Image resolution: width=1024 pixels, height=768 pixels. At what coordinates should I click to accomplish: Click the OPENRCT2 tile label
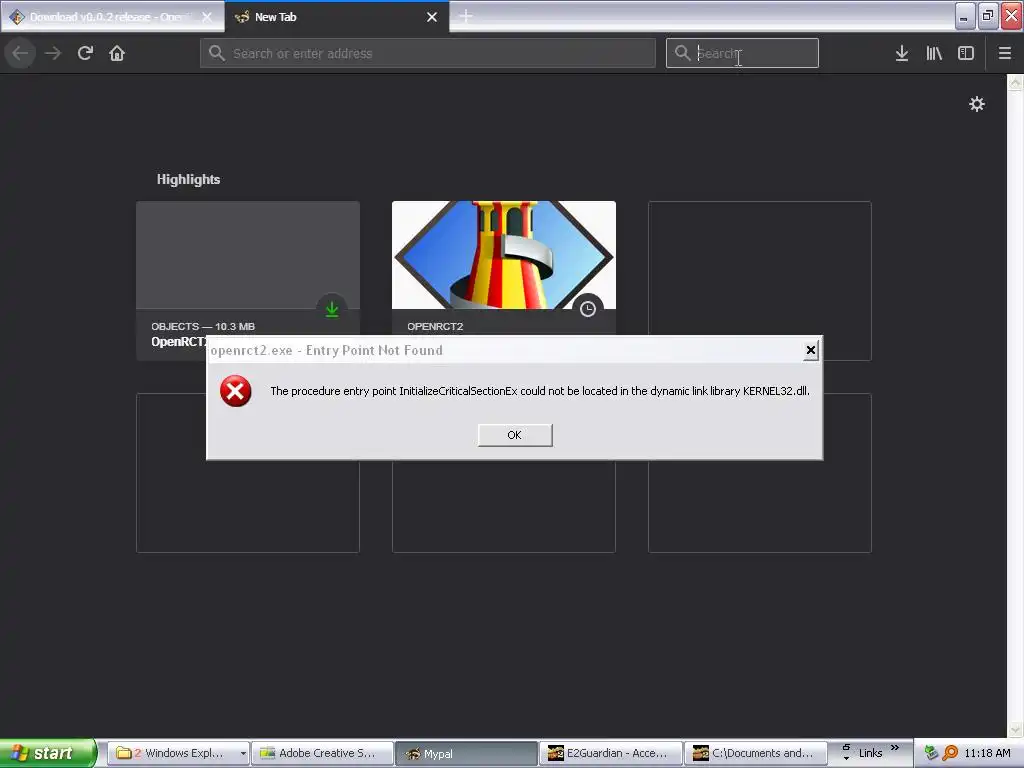pyautogui.click(x=435, y=327)
